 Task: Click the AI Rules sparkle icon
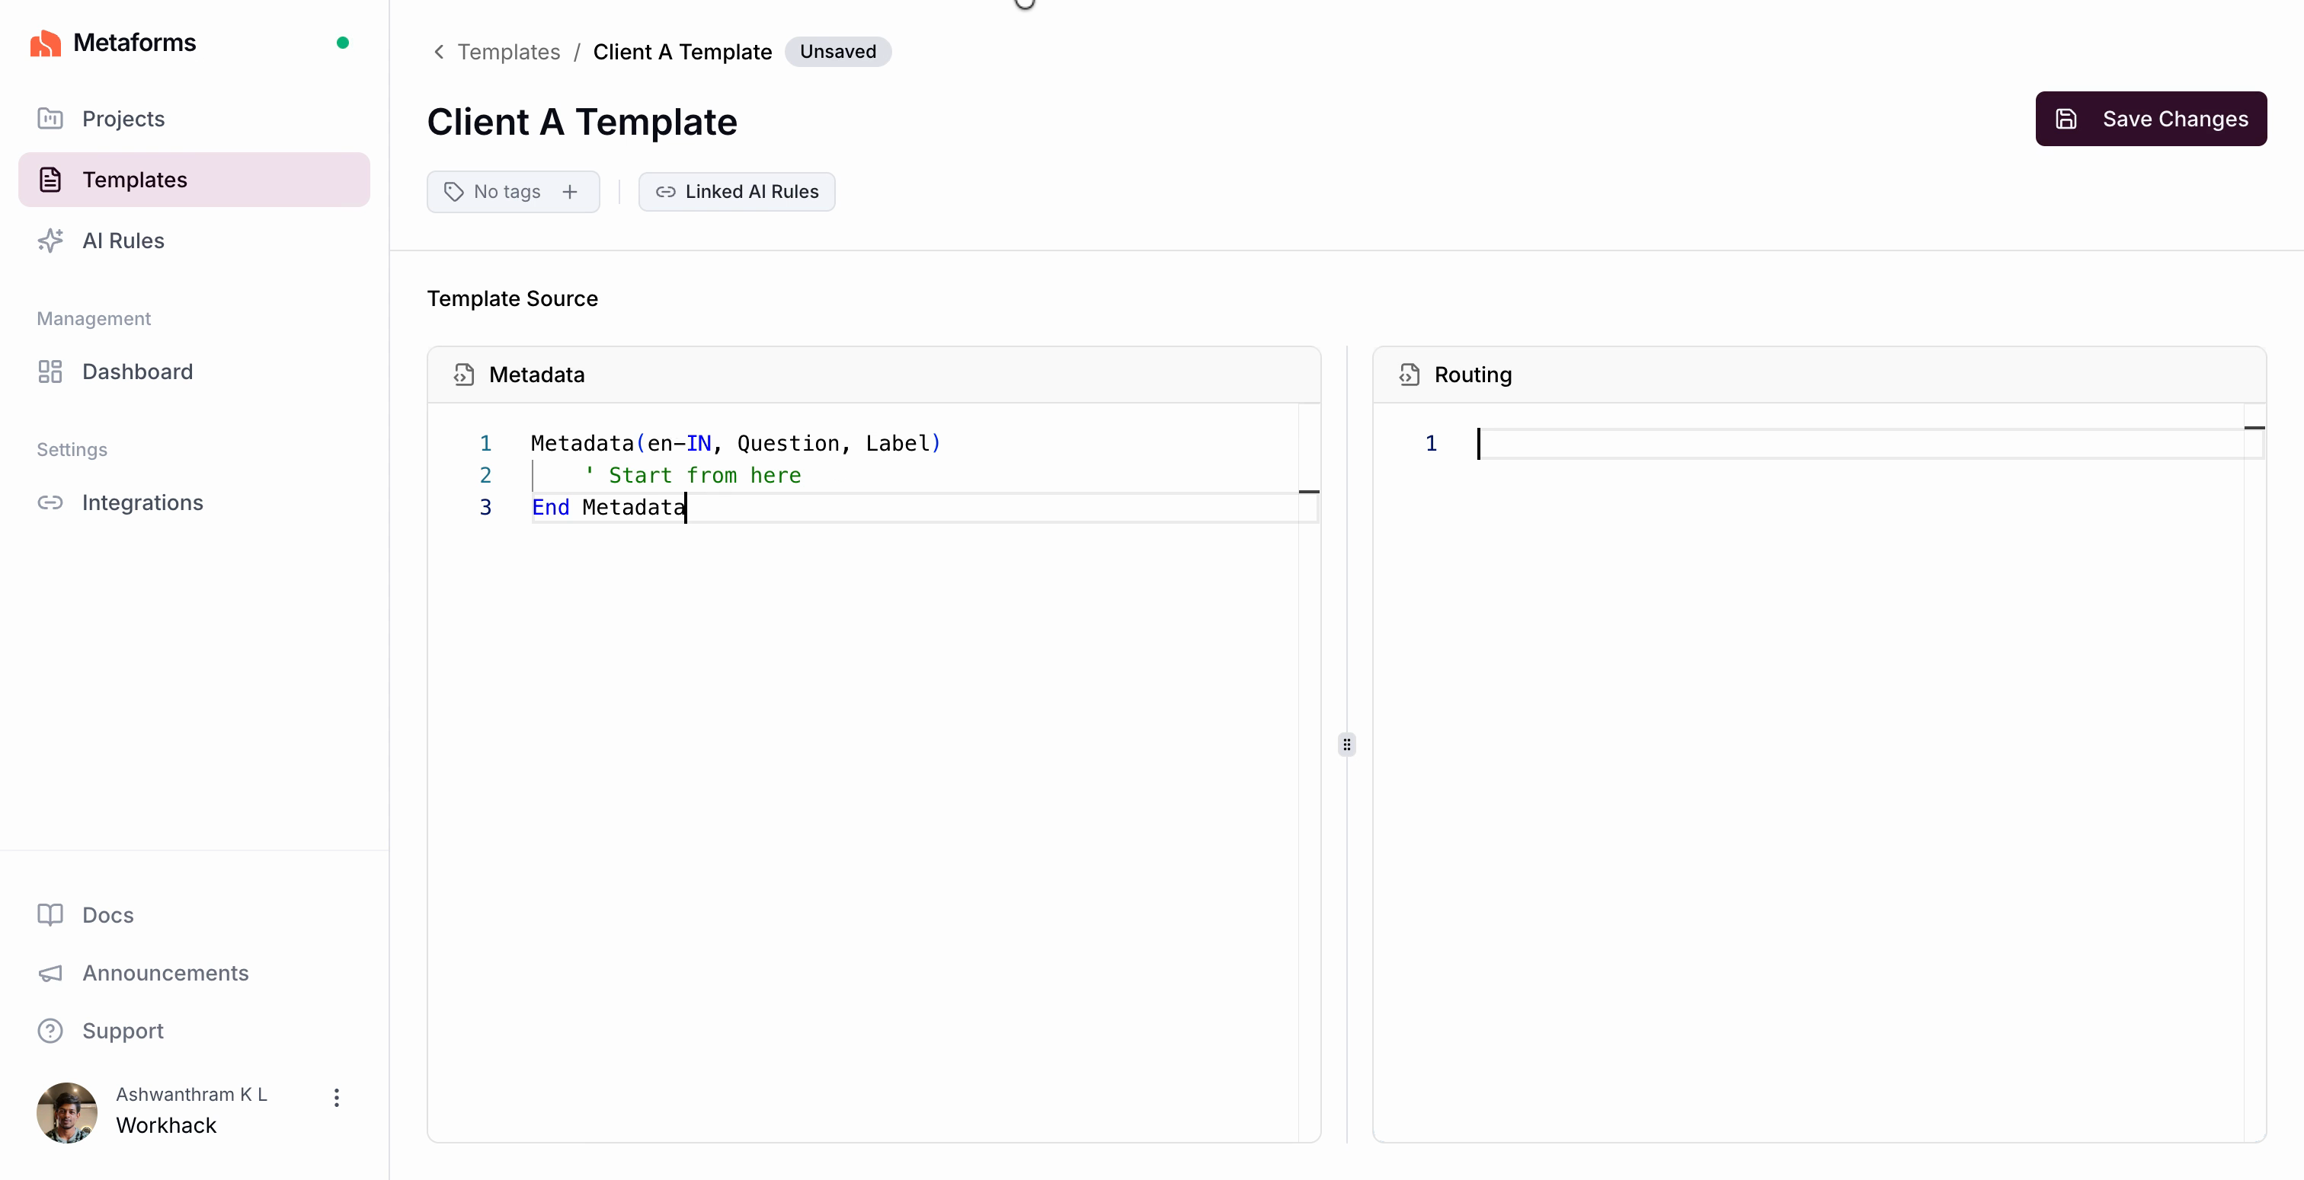click(x=50, y=241)
